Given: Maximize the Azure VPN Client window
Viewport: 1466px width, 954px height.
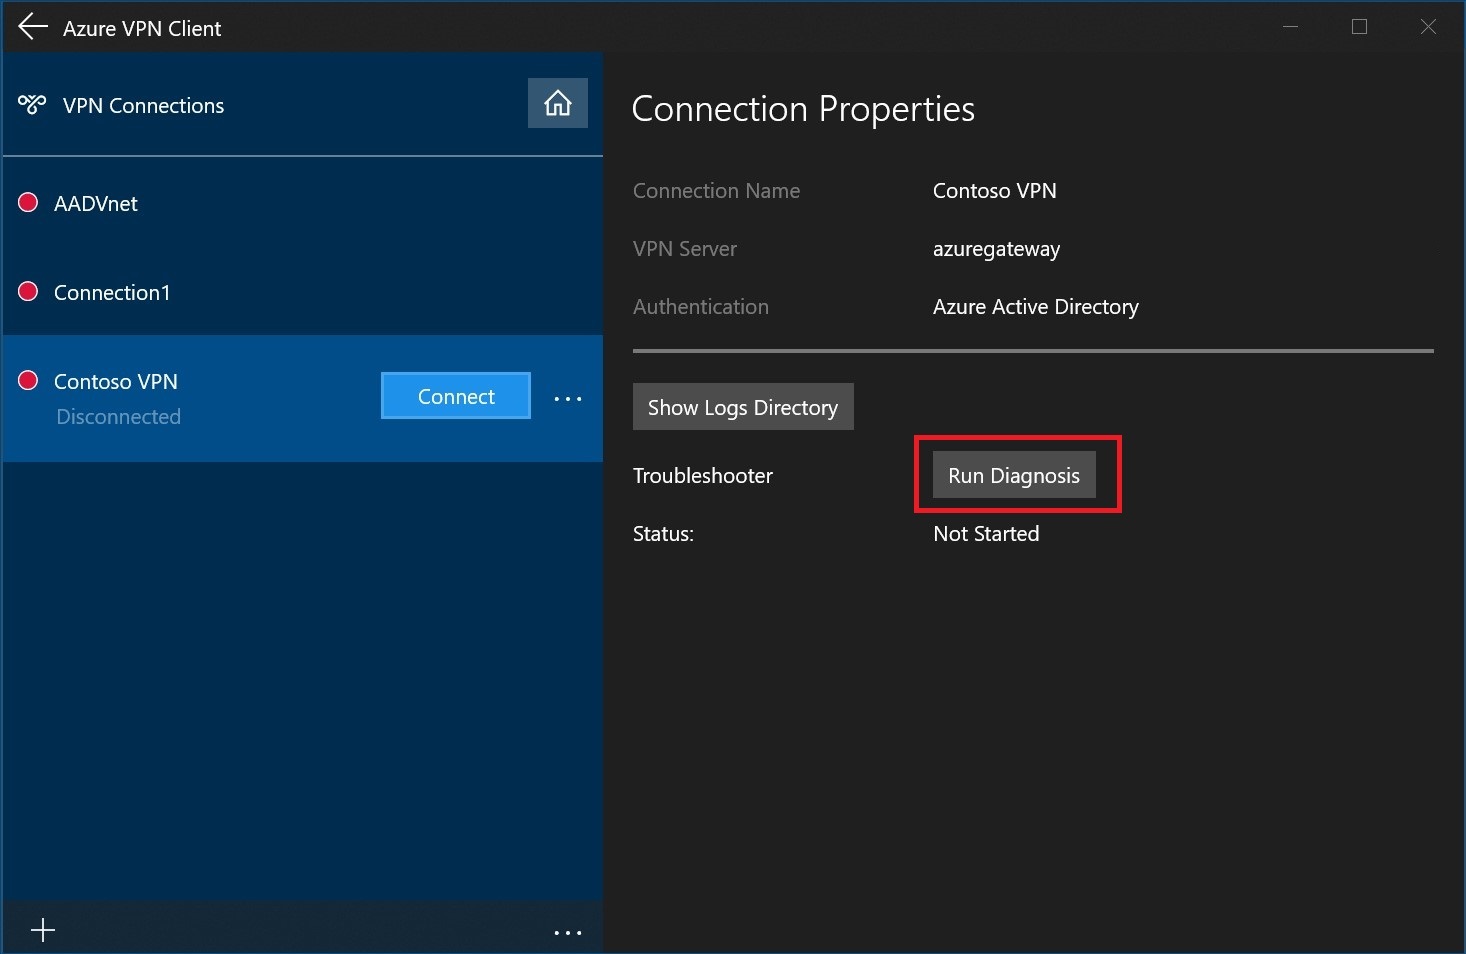Looking at the screenshot, I should tap(1359, 27).
